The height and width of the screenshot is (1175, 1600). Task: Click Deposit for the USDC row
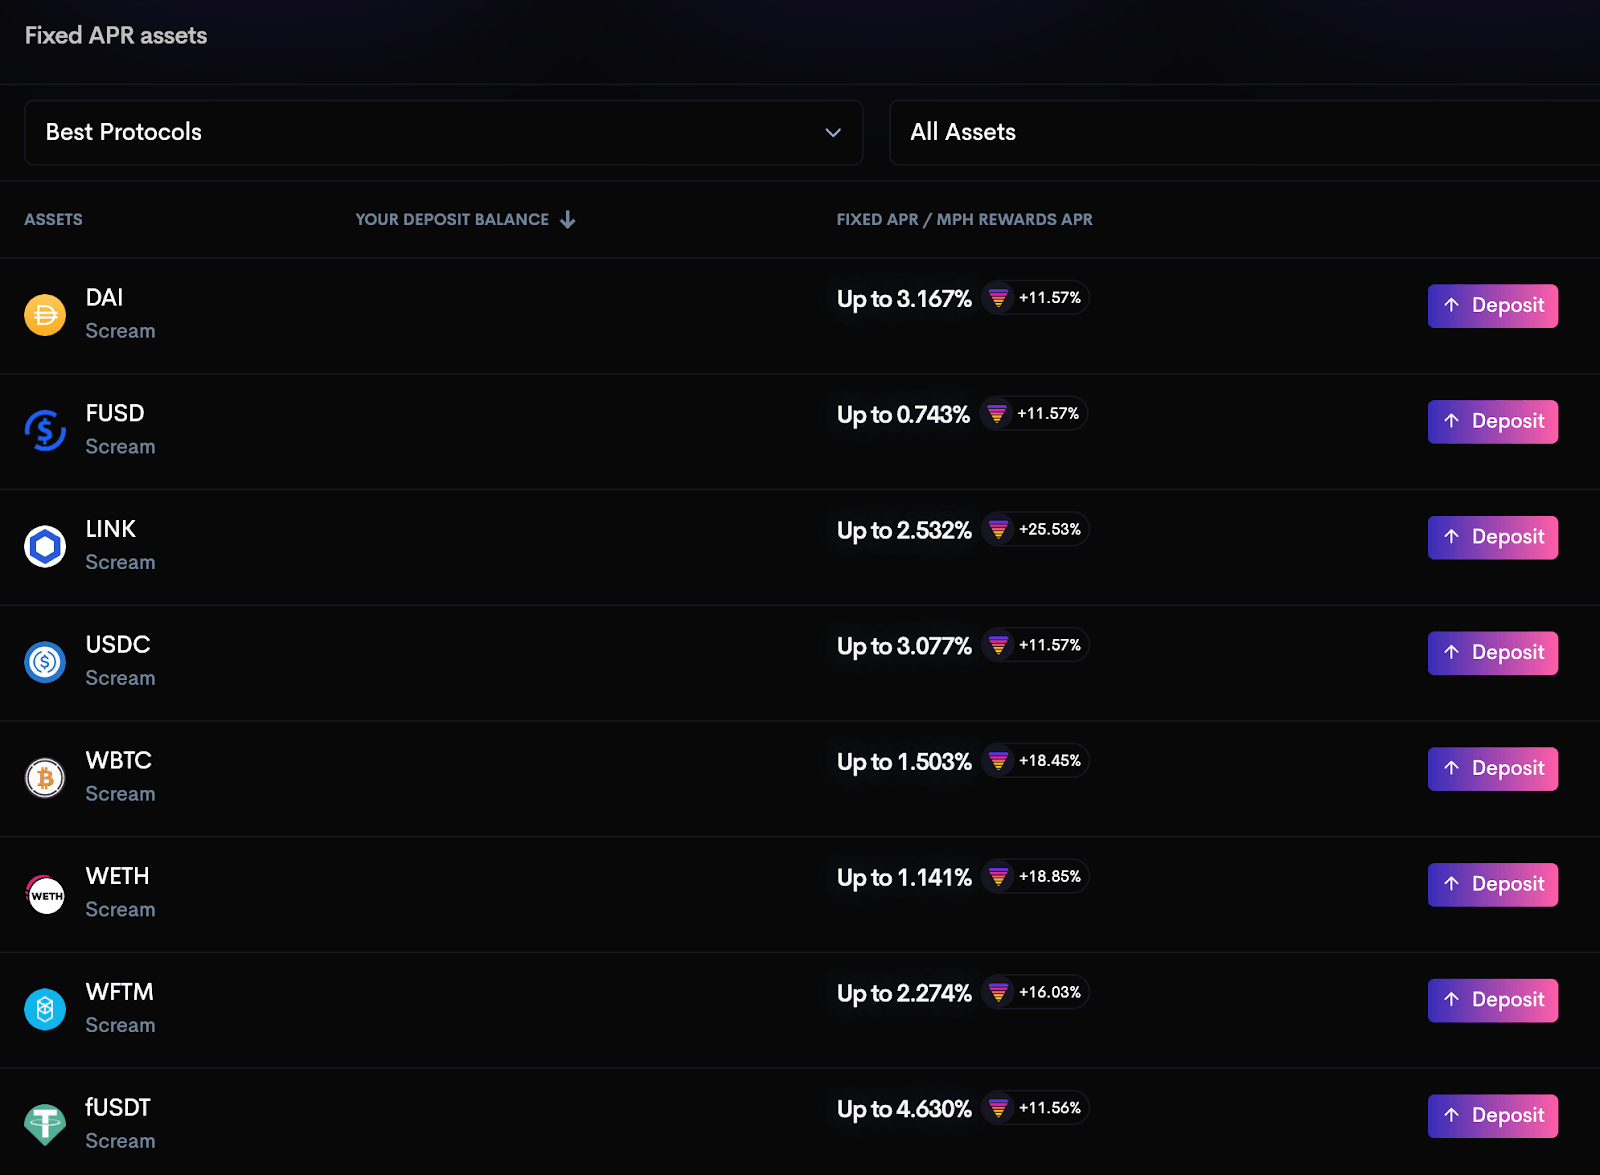click(1493, 653)
